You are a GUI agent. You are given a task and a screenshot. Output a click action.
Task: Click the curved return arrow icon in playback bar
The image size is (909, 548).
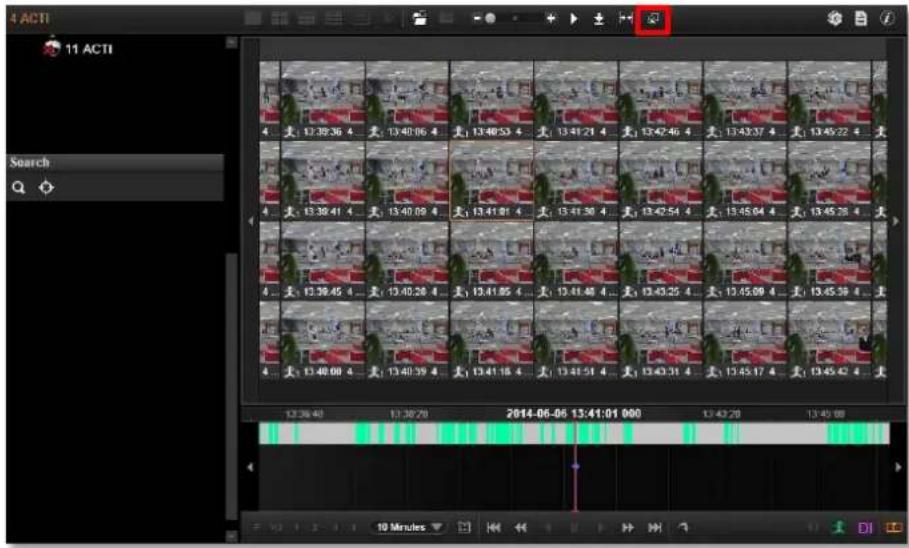point(683,527)
